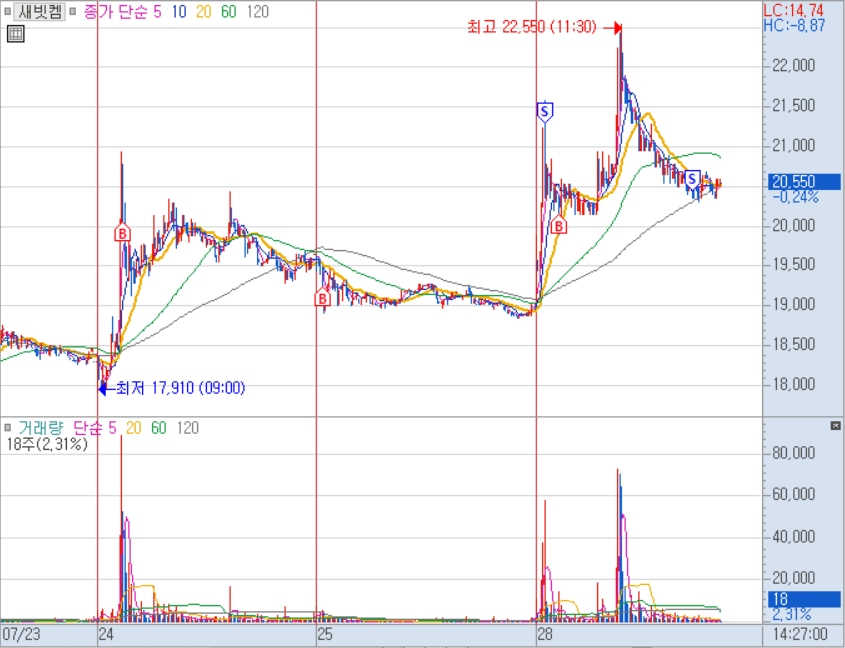Click the 14:27:00 time display
This screenshot has width=845, height=648.
coord(802,634)
